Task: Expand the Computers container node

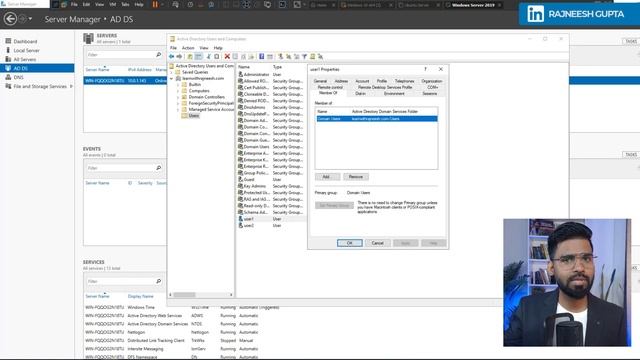Action: pyautogui.click(x=178, y=91)
